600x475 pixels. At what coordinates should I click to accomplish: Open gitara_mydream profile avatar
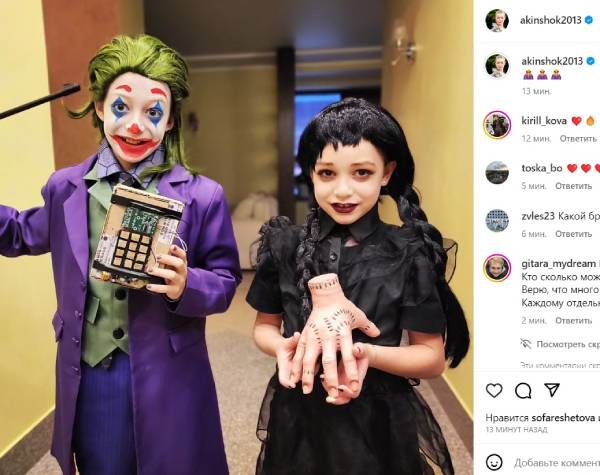pyautogui.click(x=497, y=268)
